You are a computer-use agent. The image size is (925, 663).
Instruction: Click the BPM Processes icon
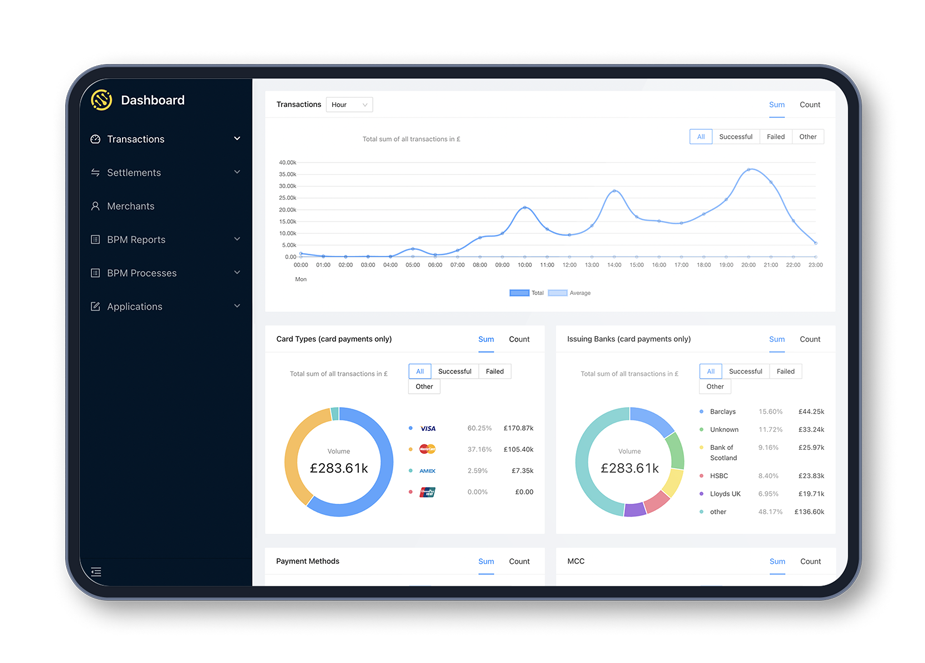point(95,273)
